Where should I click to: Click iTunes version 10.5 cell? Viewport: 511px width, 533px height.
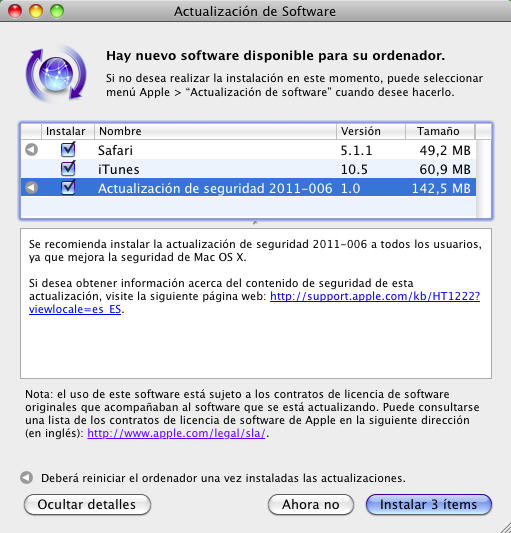pyautogui.click(x=354, y=169)
